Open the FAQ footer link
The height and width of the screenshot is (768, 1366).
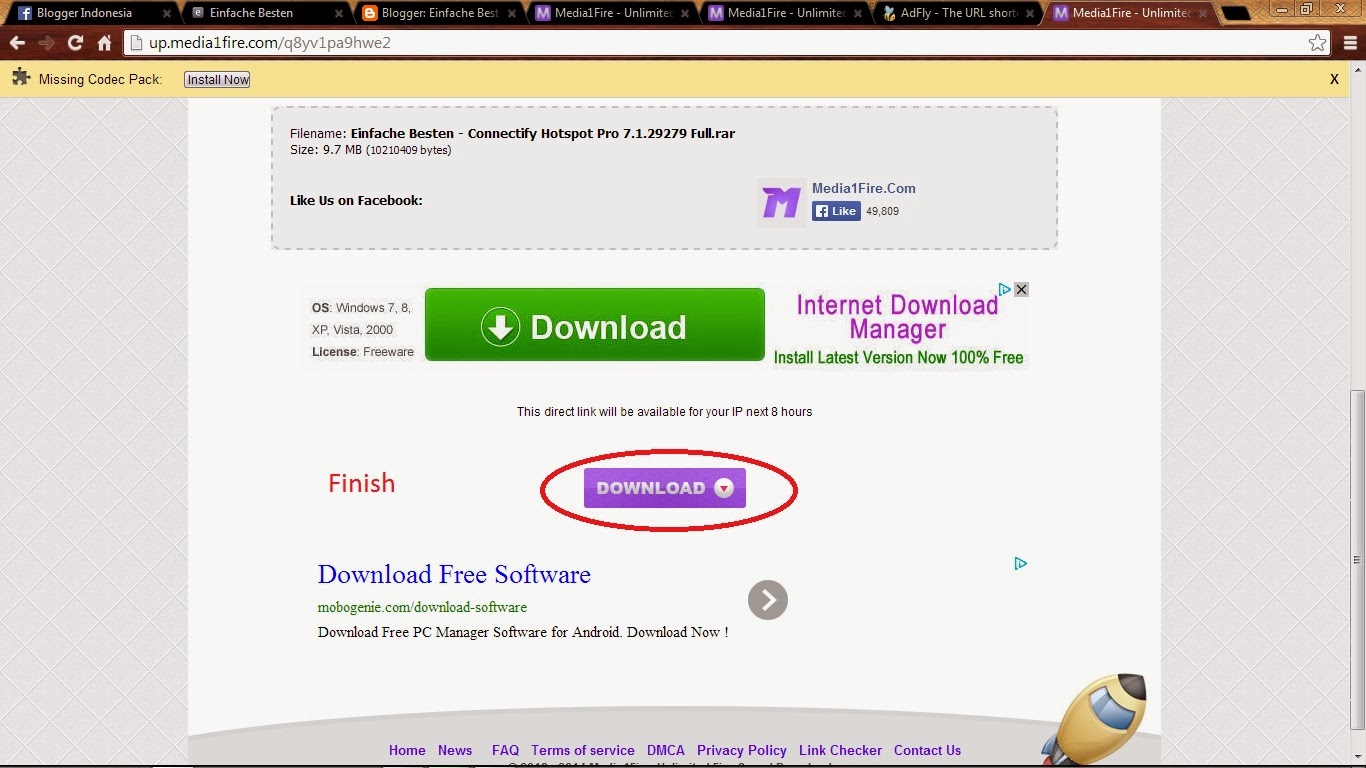(x=505, y=750)
